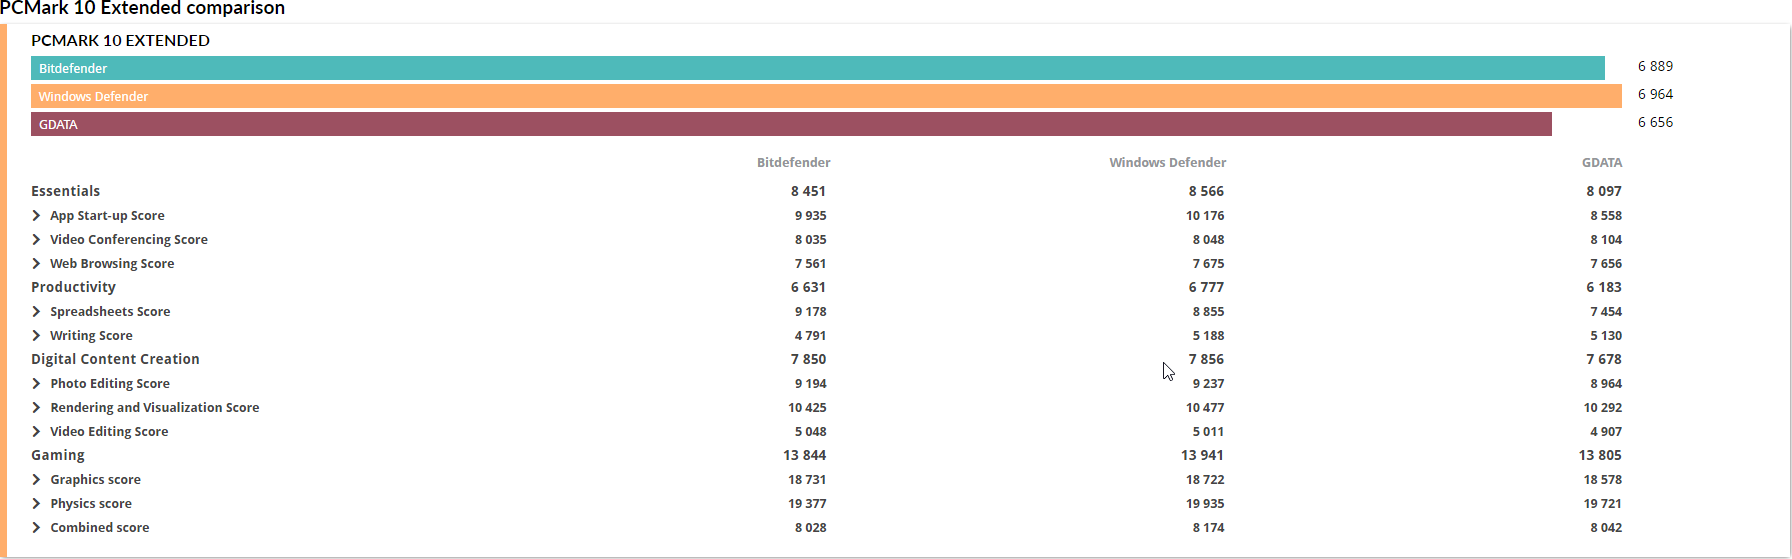1792x559 pixels.
Task: Expand the Video Conferencing Score row
Action: (x=36, y=240)
